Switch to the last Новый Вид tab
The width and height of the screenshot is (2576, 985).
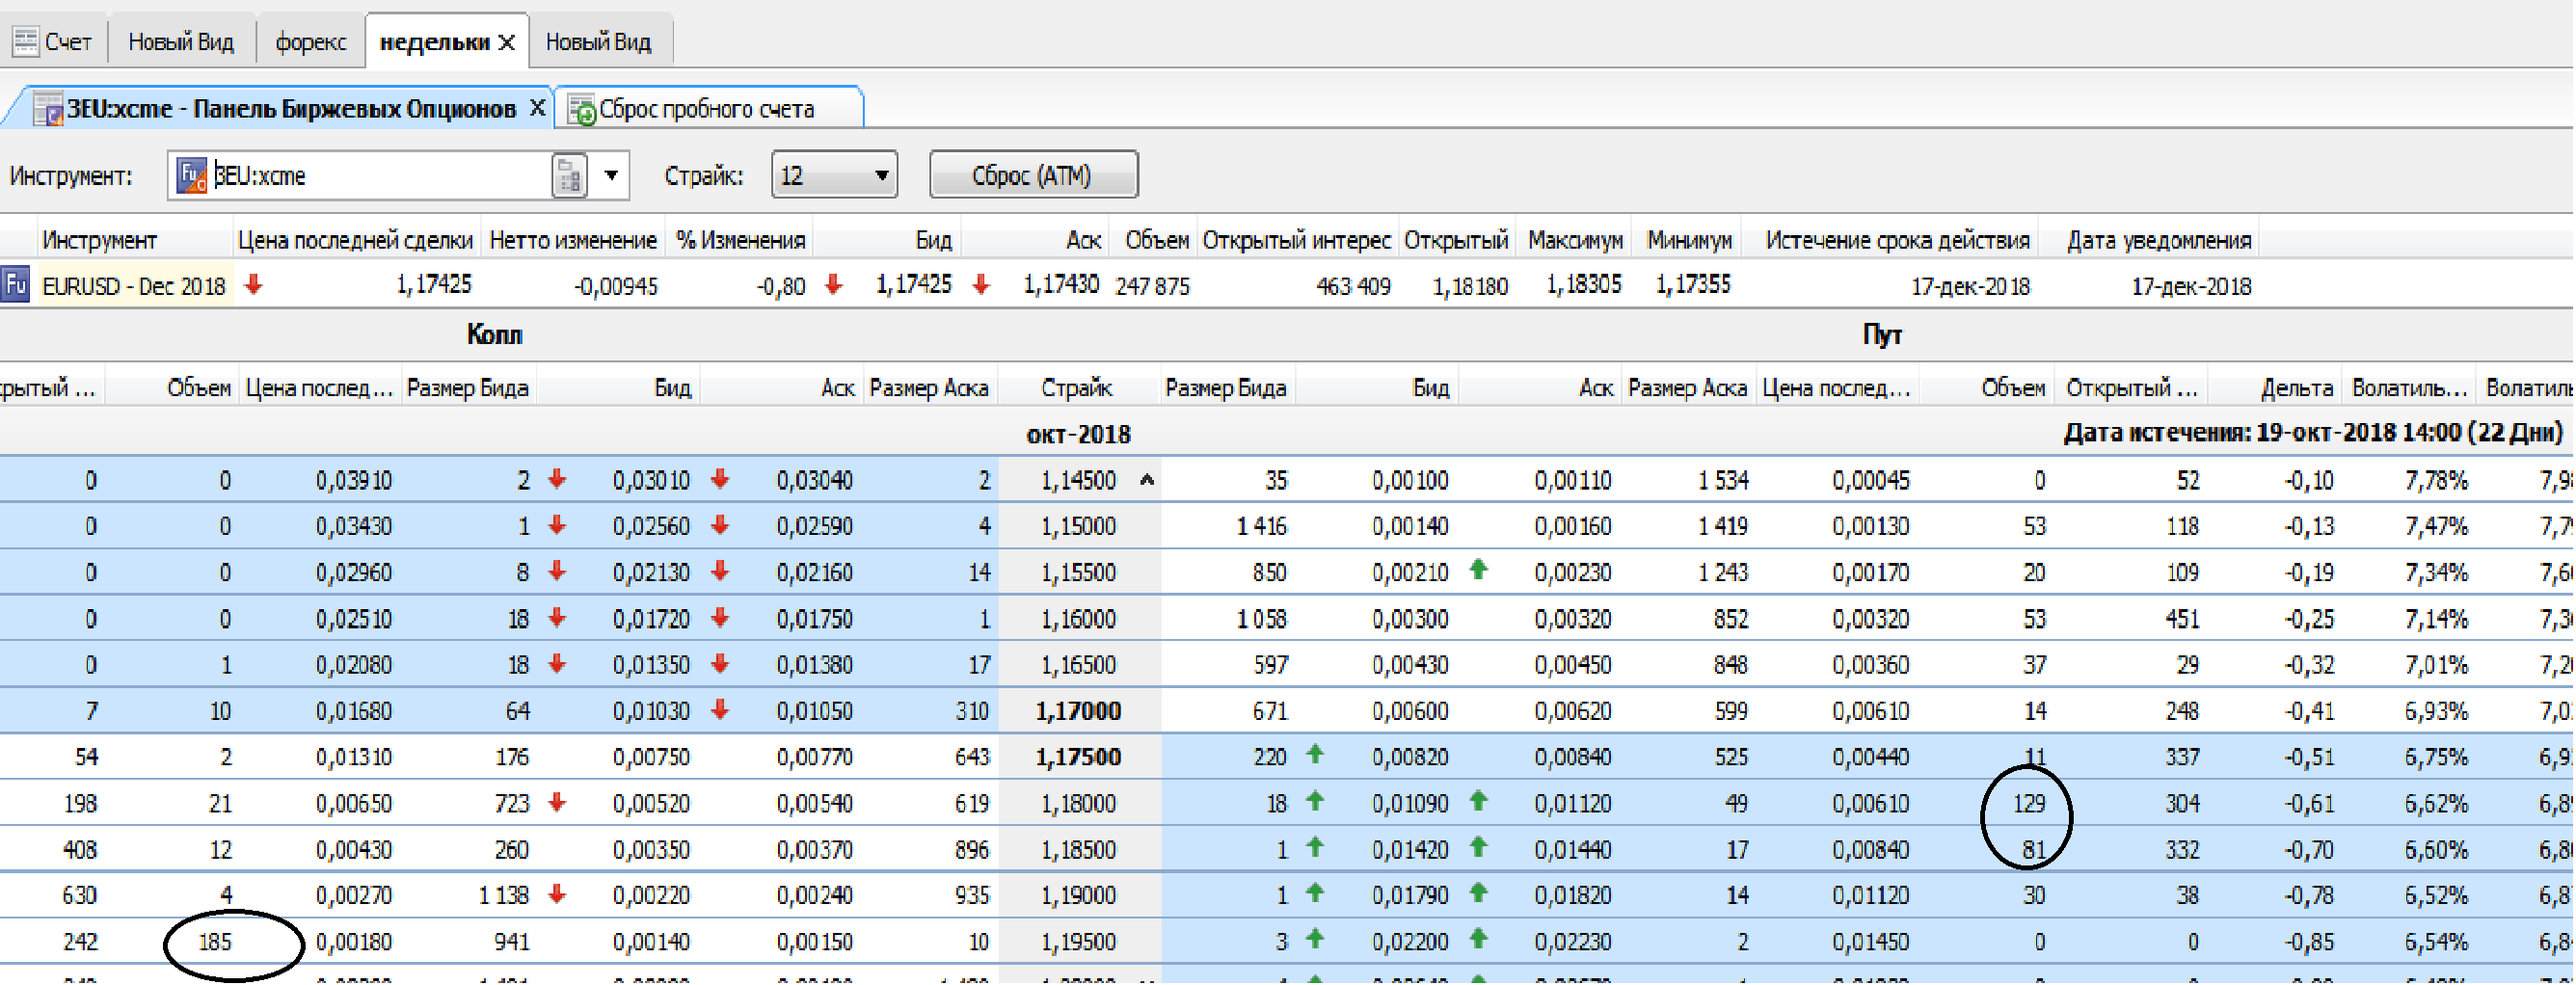[598, 41]
